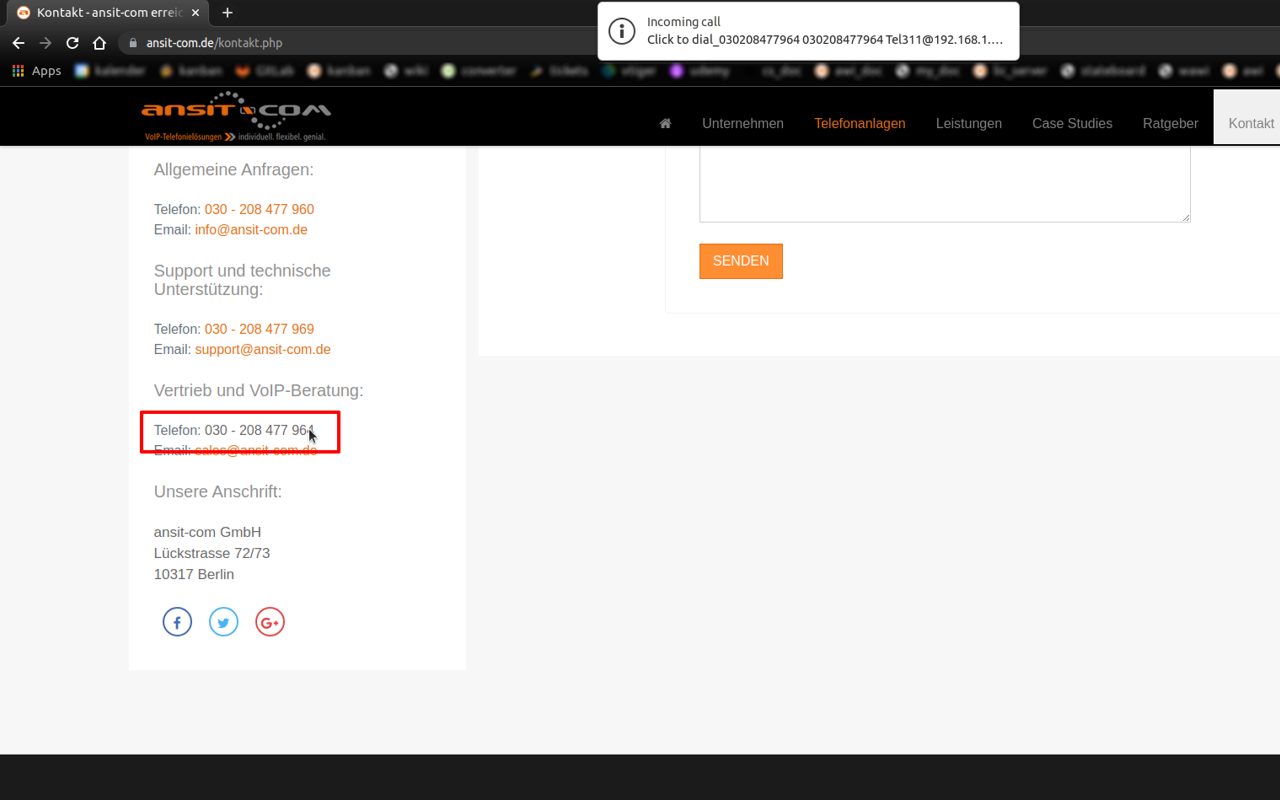
Task: Open the Unternehmen navigation item
Action: point(743,123)
